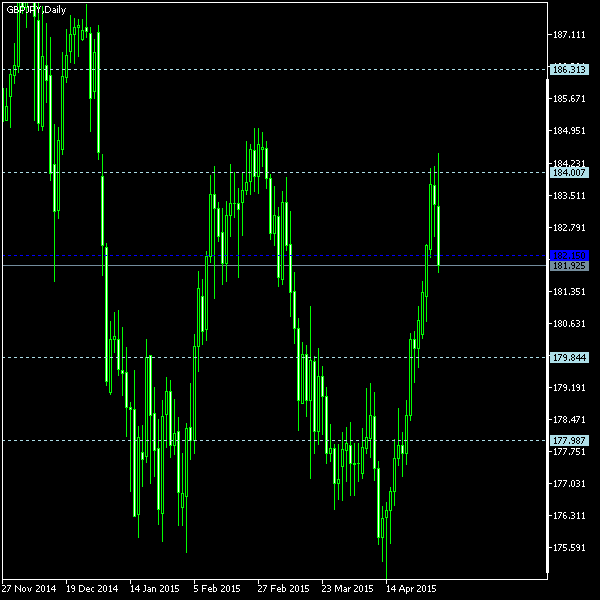
Task: Click the 179.191 price axis value
Action: tap(569, 388)
